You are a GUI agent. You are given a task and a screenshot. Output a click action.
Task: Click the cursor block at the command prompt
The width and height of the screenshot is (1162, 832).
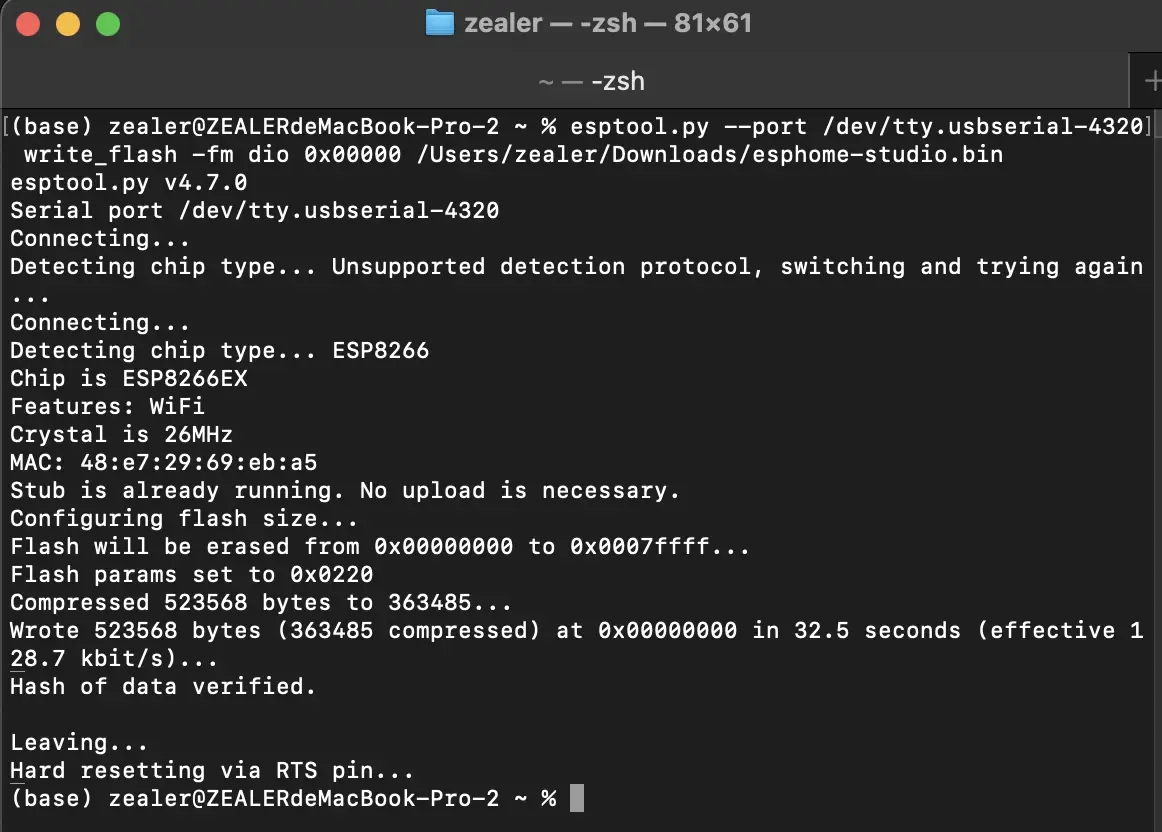pyautogui.click(x=577, y=798)
